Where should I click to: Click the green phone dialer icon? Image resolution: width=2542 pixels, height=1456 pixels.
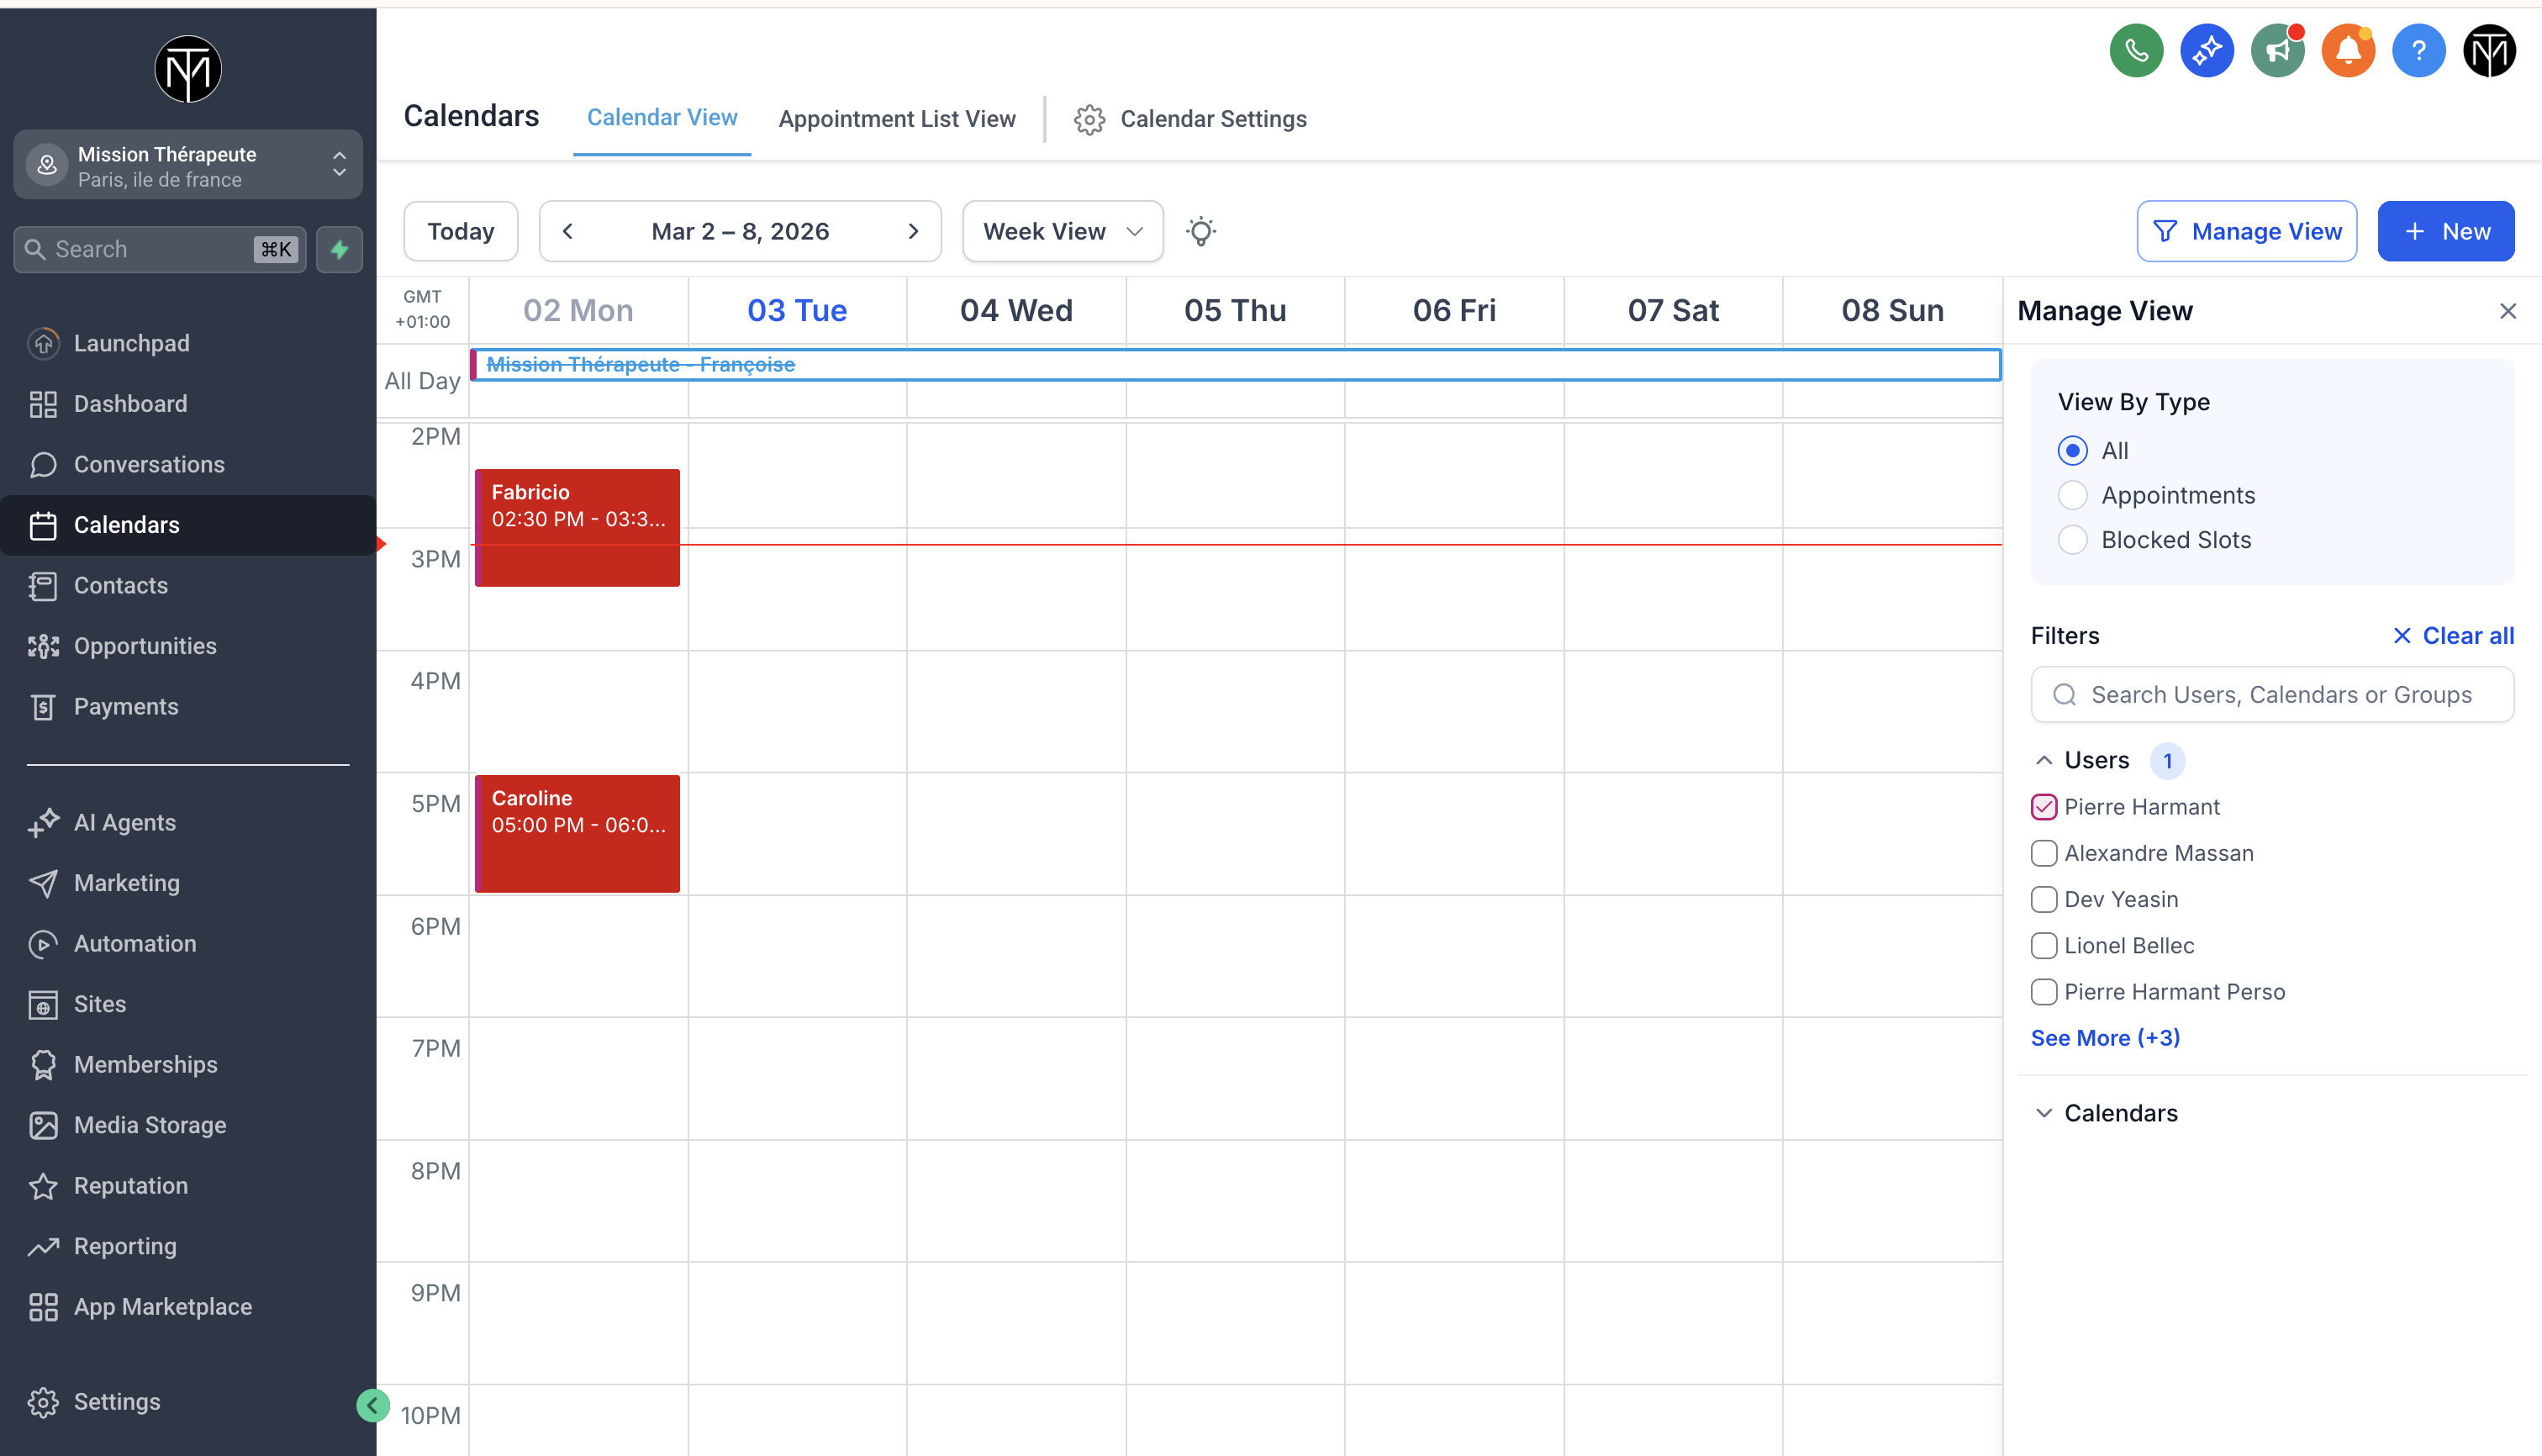(2136, 51)
